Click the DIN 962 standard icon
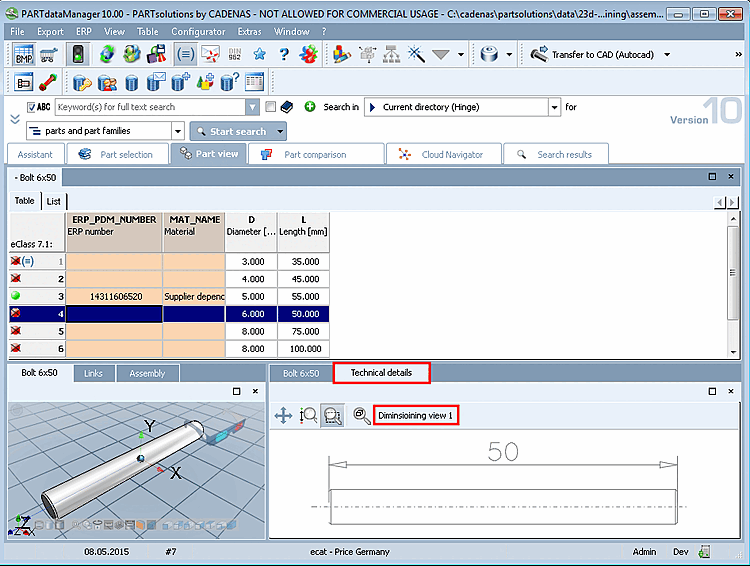This screenshot has height=566, width=750. tap(235, 55)
